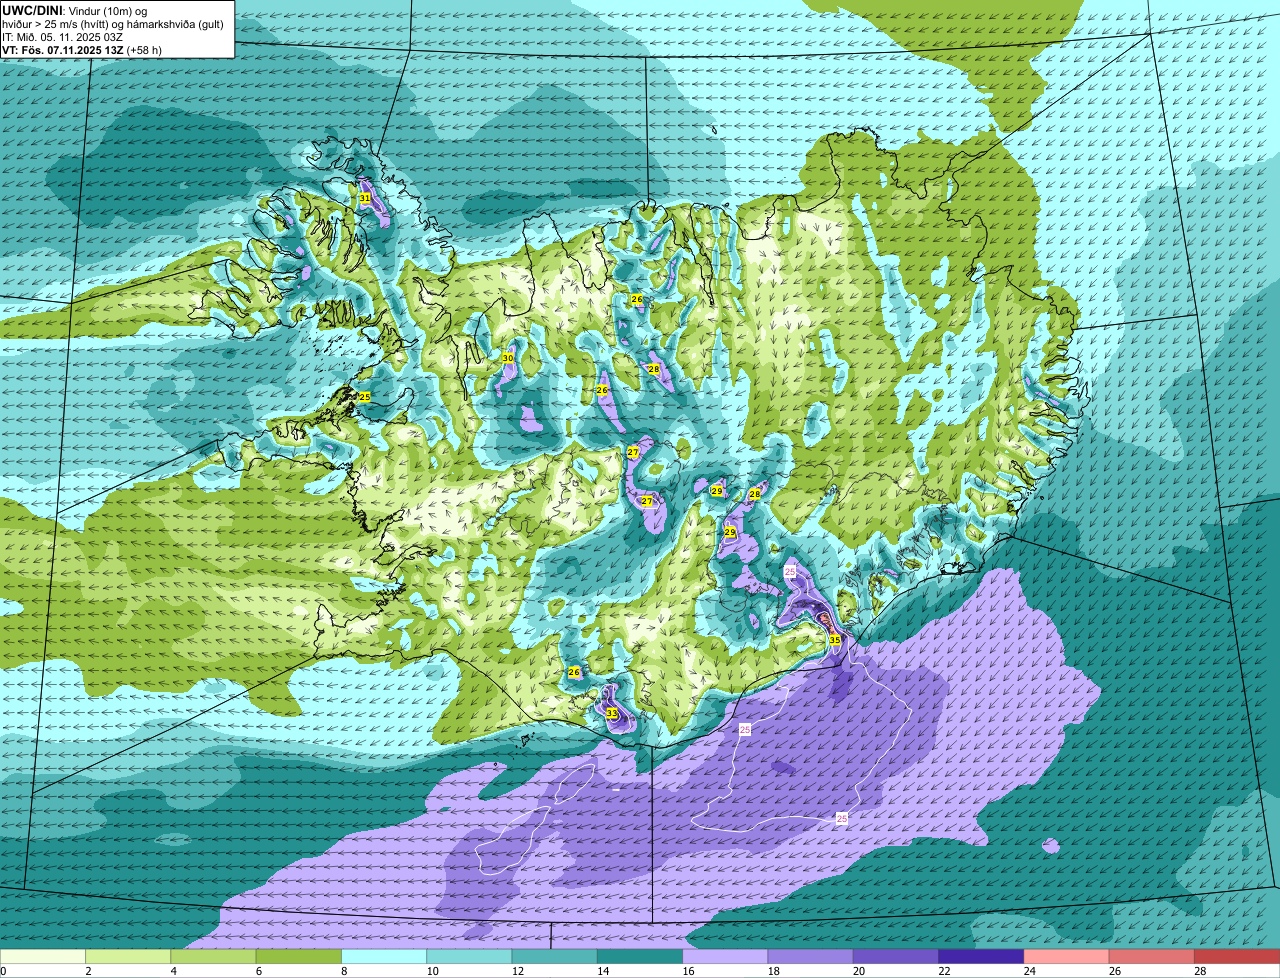
Task: Click the colorbar tick label '6'
Action: coord(258,971)
